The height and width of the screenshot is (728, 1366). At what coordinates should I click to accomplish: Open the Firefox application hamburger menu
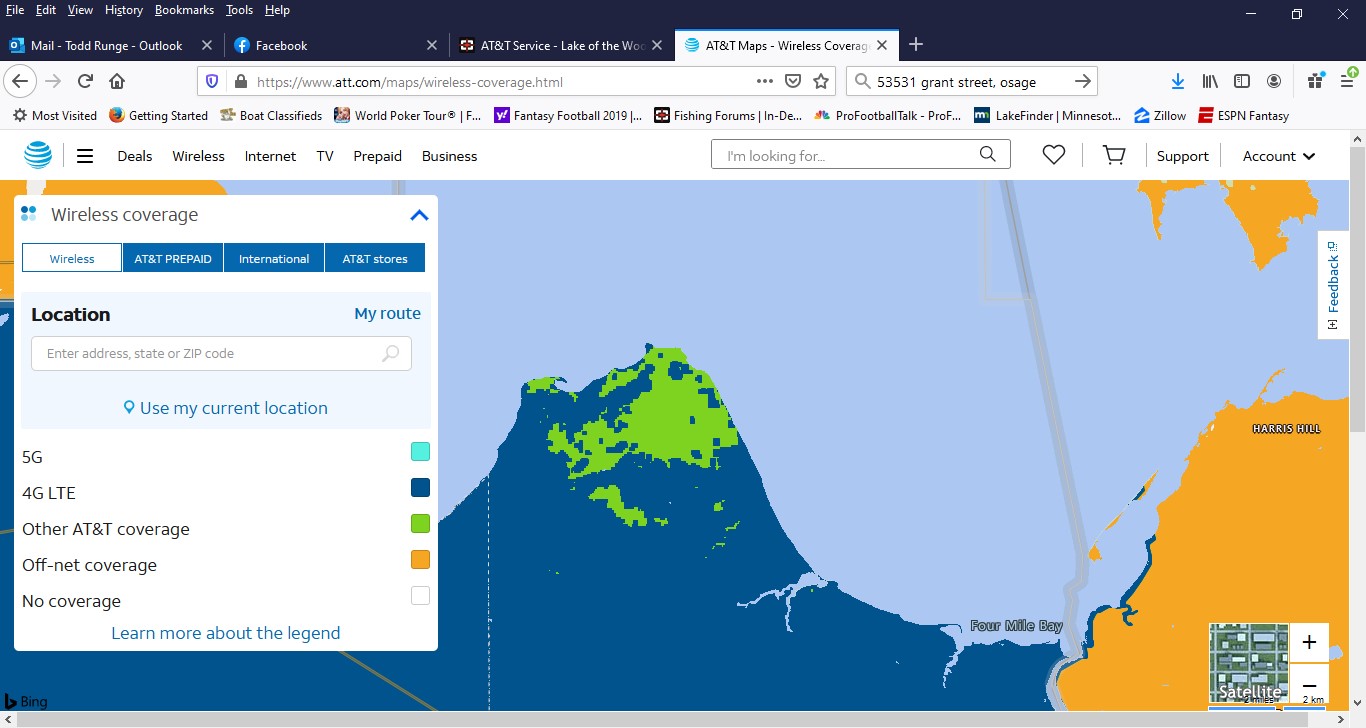[1346, 81]
